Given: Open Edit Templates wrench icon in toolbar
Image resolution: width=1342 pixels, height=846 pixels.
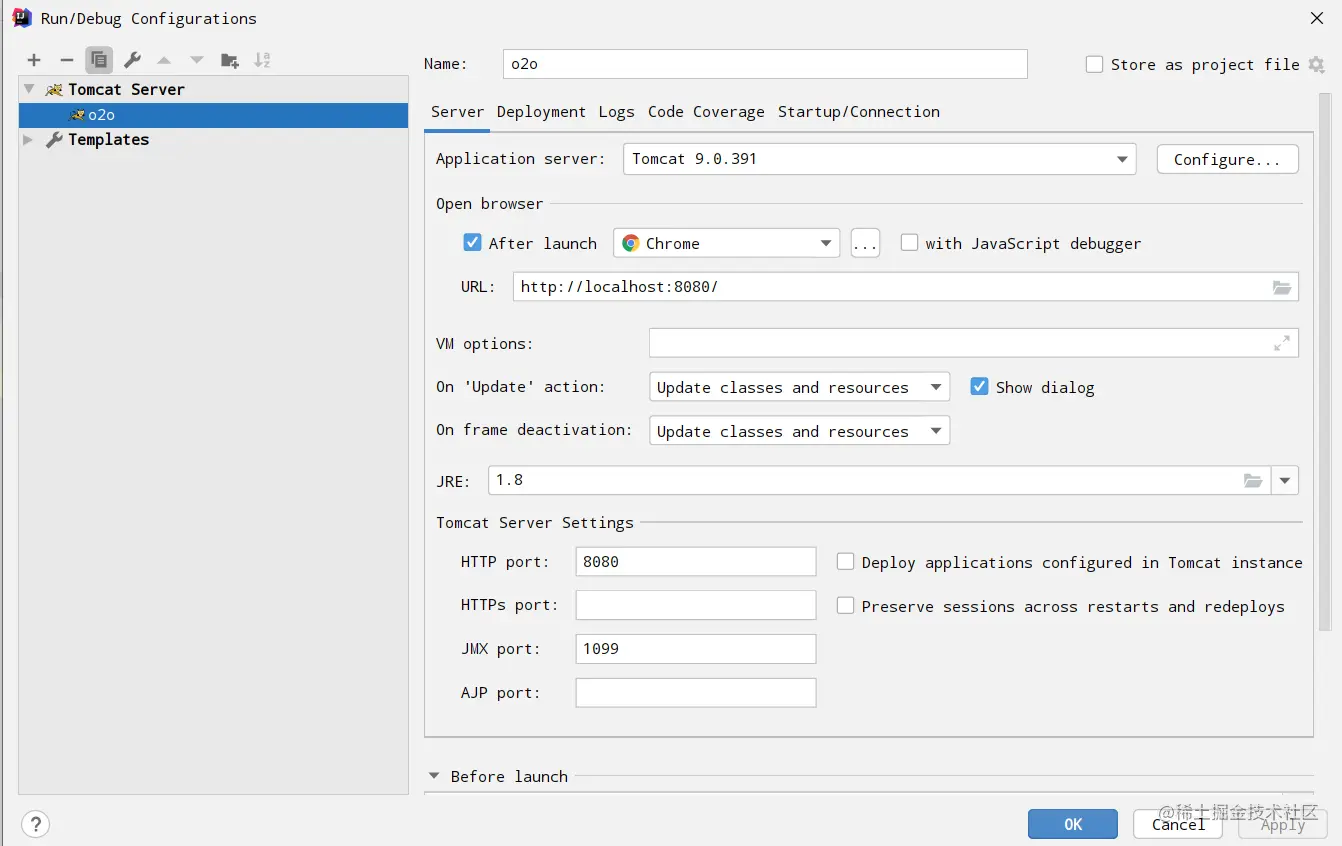Looking at the screenshot, I should click(132, 60).
